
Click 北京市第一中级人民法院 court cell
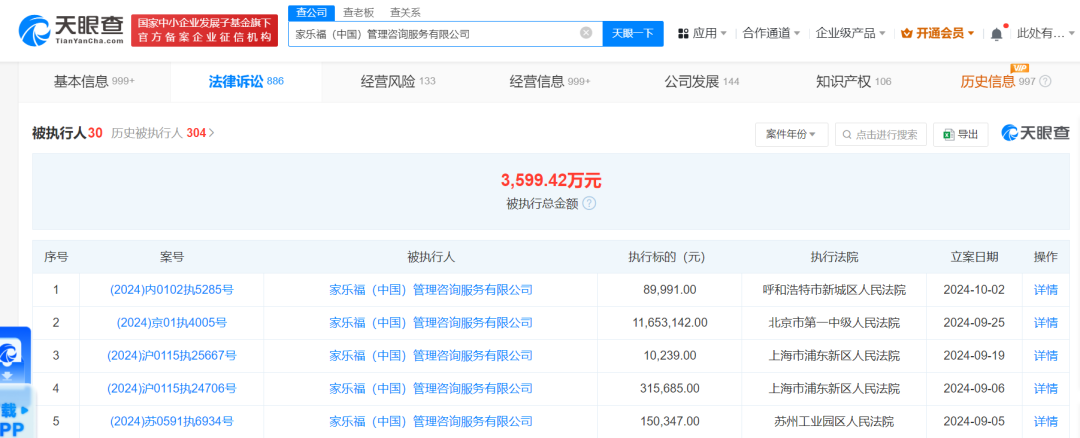coord(834,322)
